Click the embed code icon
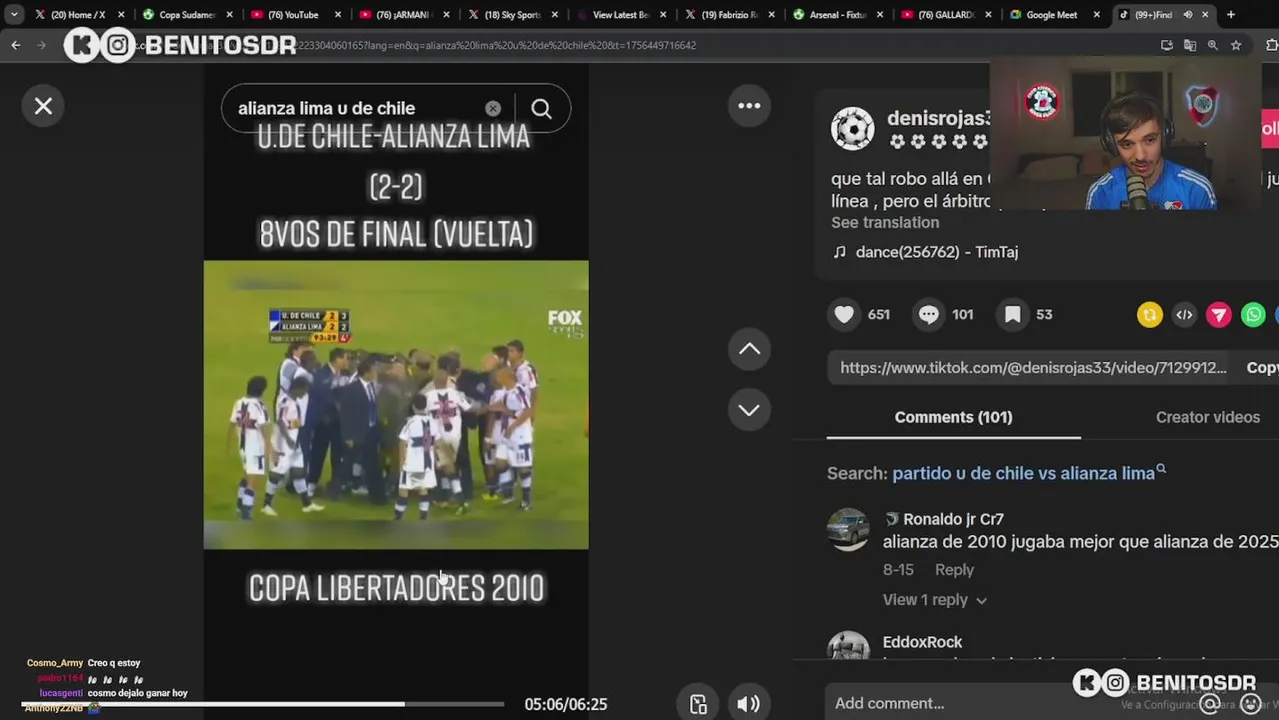 (1184, 315)
